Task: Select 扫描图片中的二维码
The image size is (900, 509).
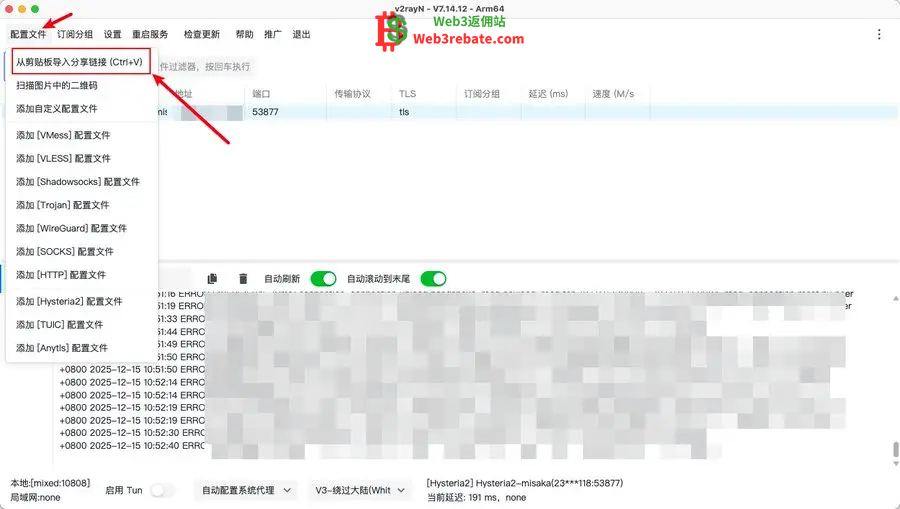Action: pos(82,86)
